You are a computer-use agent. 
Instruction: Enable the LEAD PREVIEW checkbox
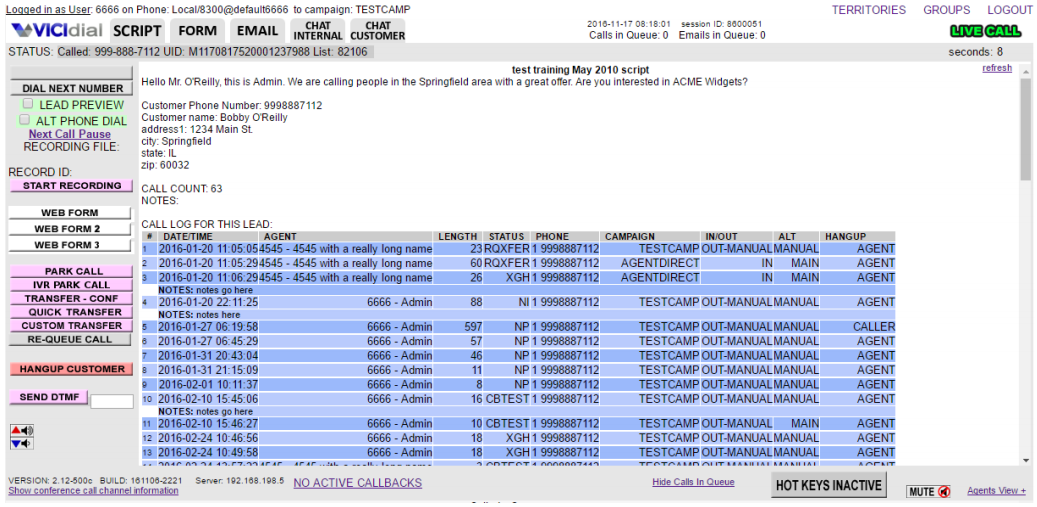pos(28,104)
